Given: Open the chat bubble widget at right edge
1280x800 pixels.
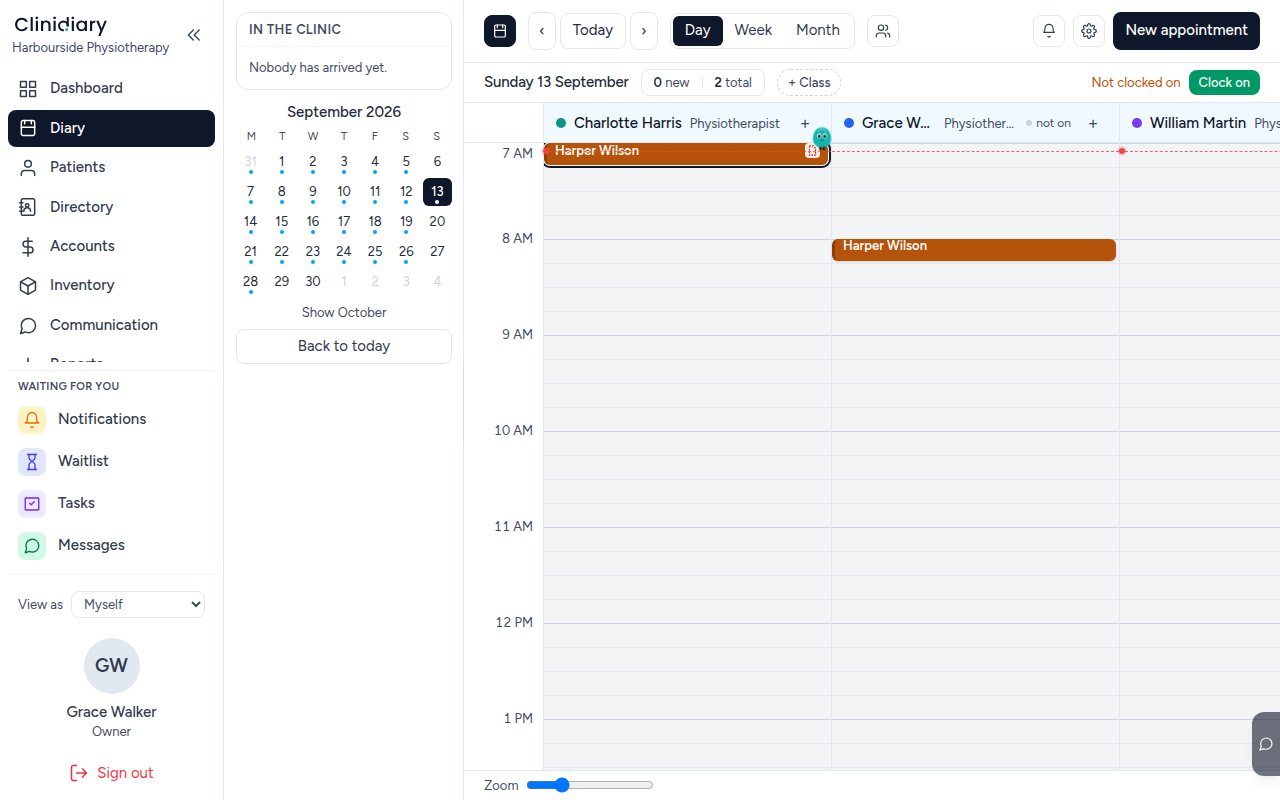Looking at the screenshot, I should tap(1266, 744).
